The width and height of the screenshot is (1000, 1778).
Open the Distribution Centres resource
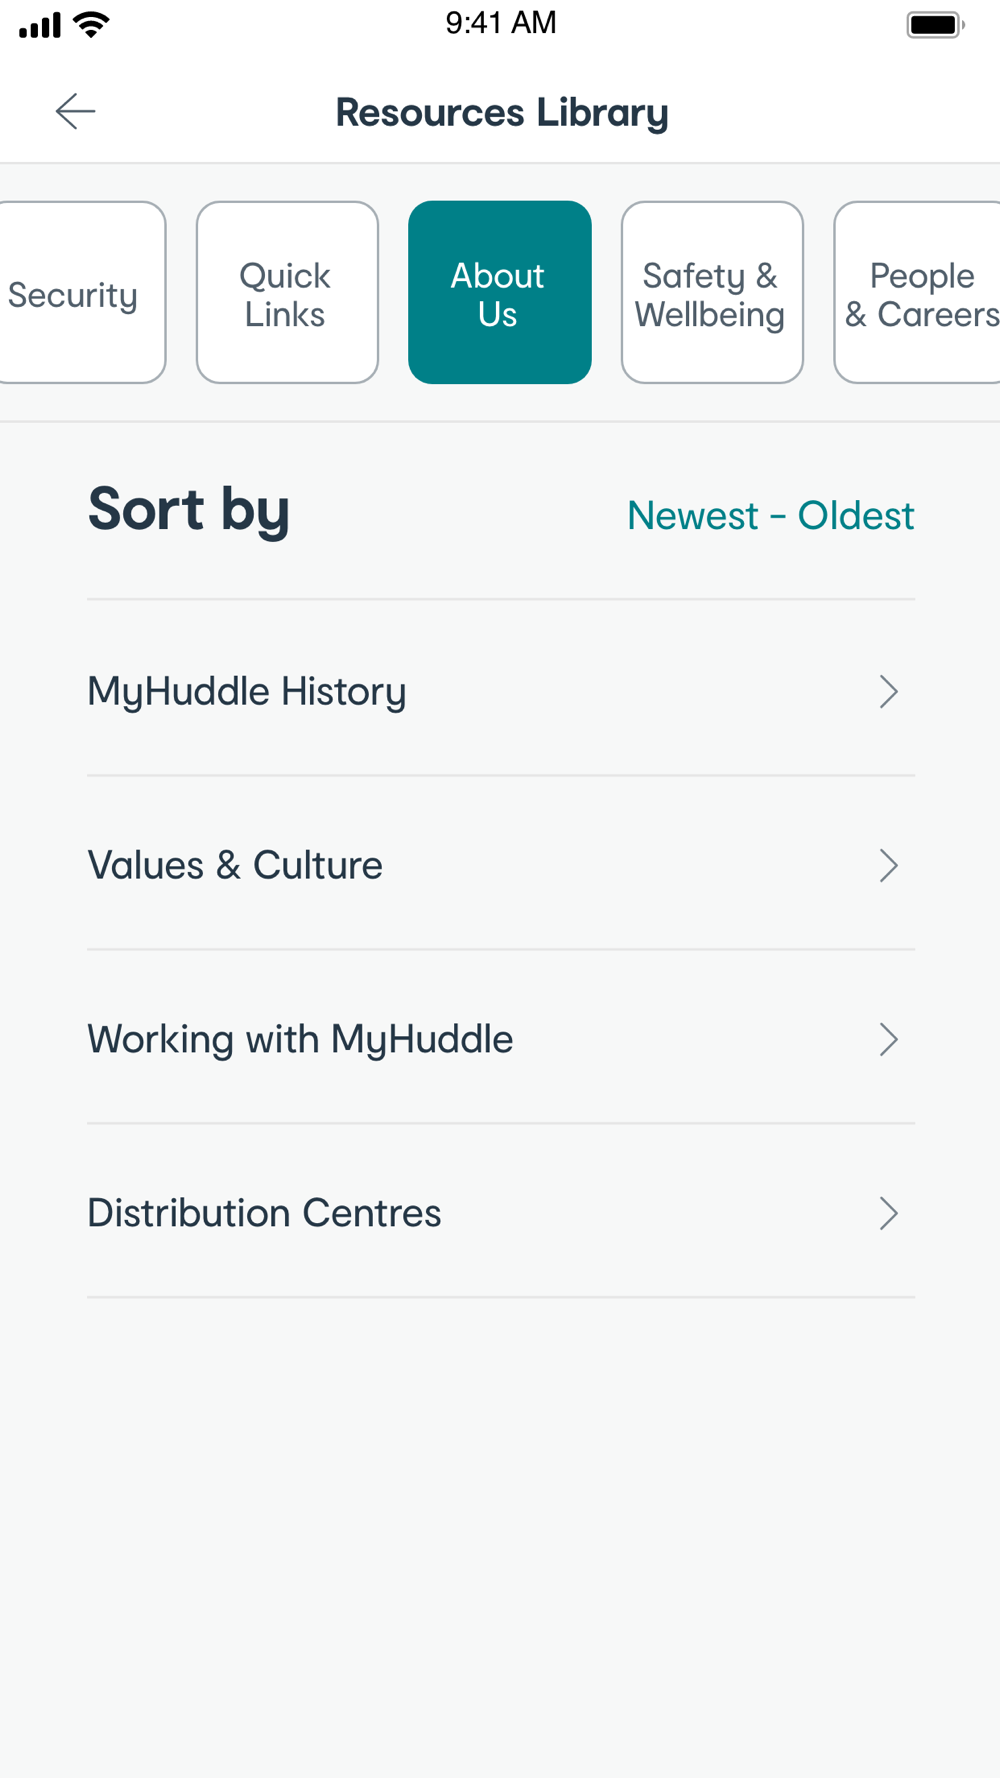pos(501,1211)
